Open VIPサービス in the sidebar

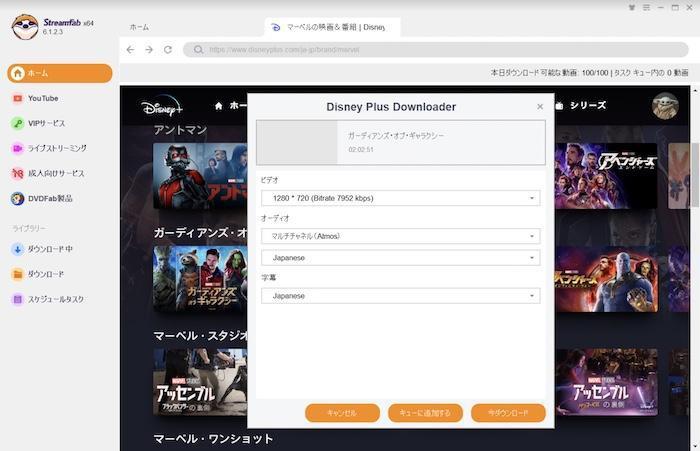(46, 123)
